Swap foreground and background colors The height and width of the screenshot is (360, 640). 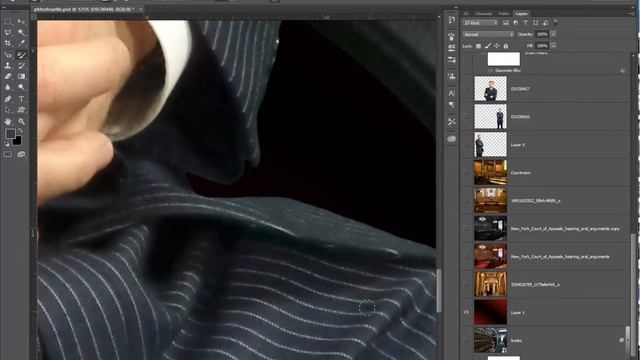20,131
